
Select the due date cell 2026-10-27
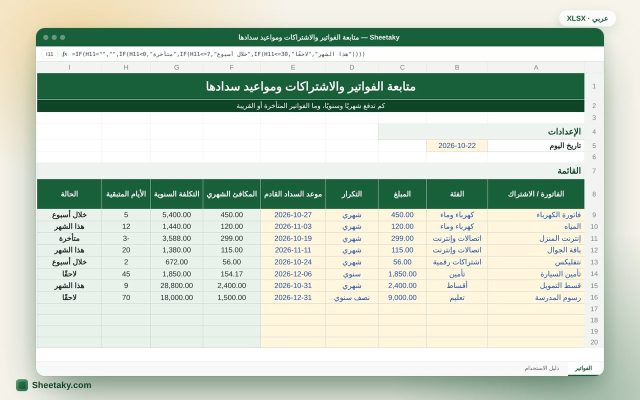pos(293,215)
